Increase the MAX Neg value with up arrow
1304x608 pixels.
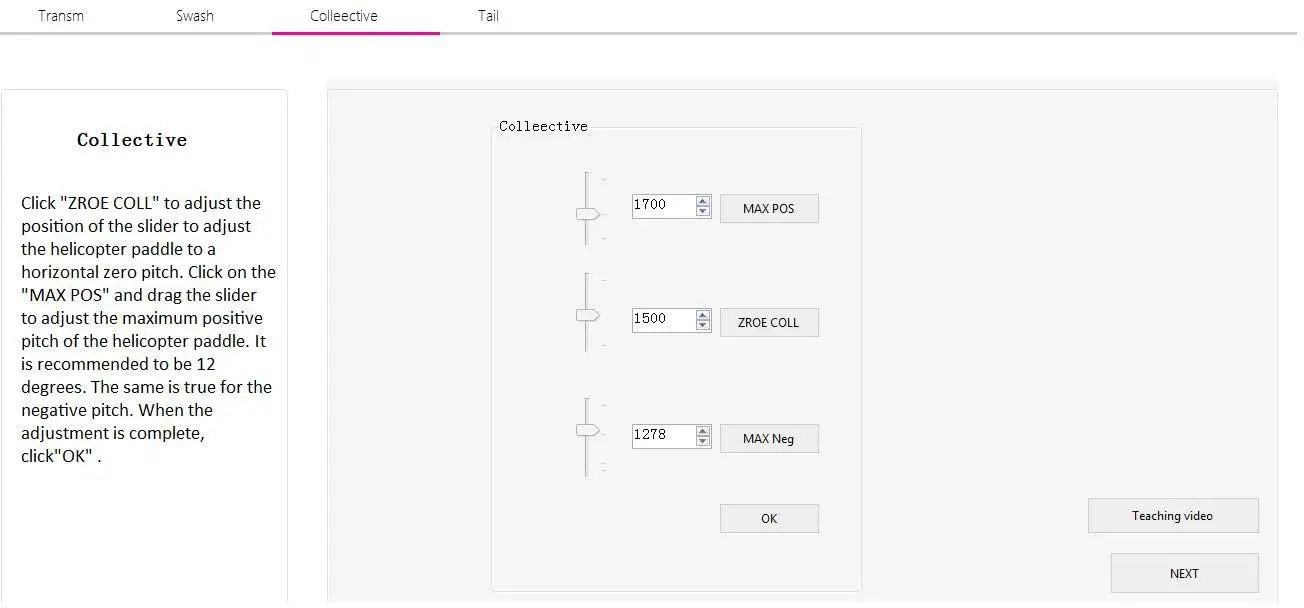[703, 430]
